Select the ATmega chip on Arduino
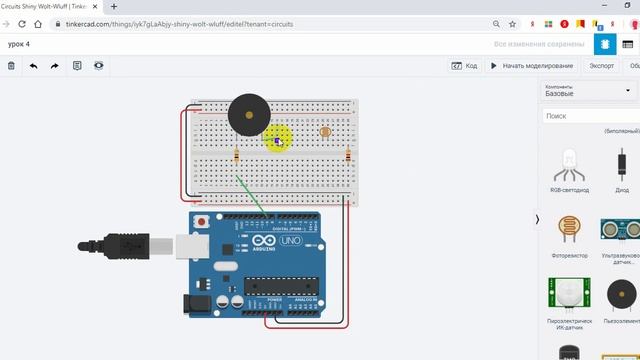640x360 pixels. (281, 287)
